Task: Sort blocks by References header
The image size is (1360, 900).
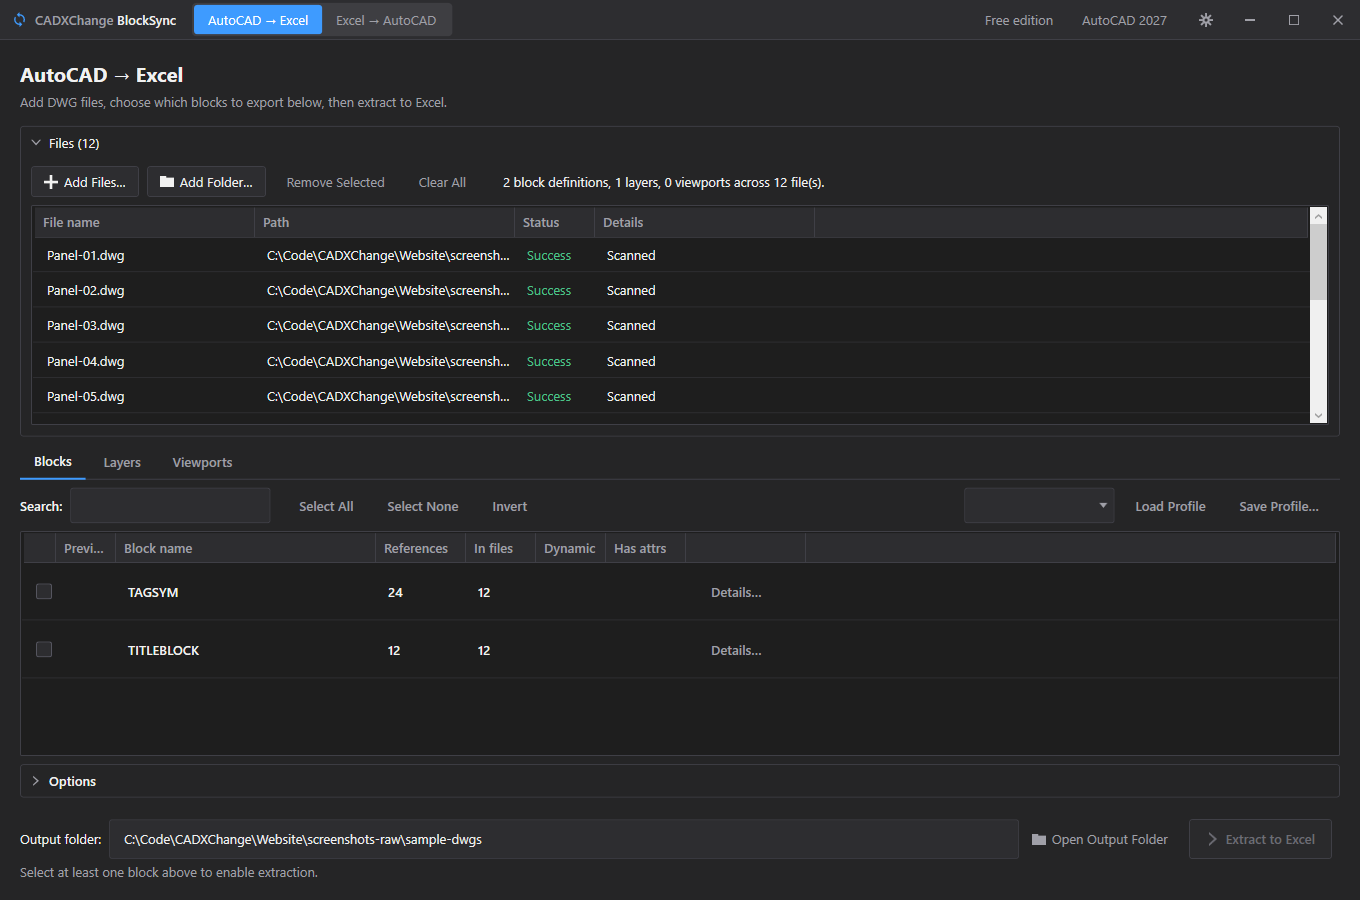Action: (420, 548)
